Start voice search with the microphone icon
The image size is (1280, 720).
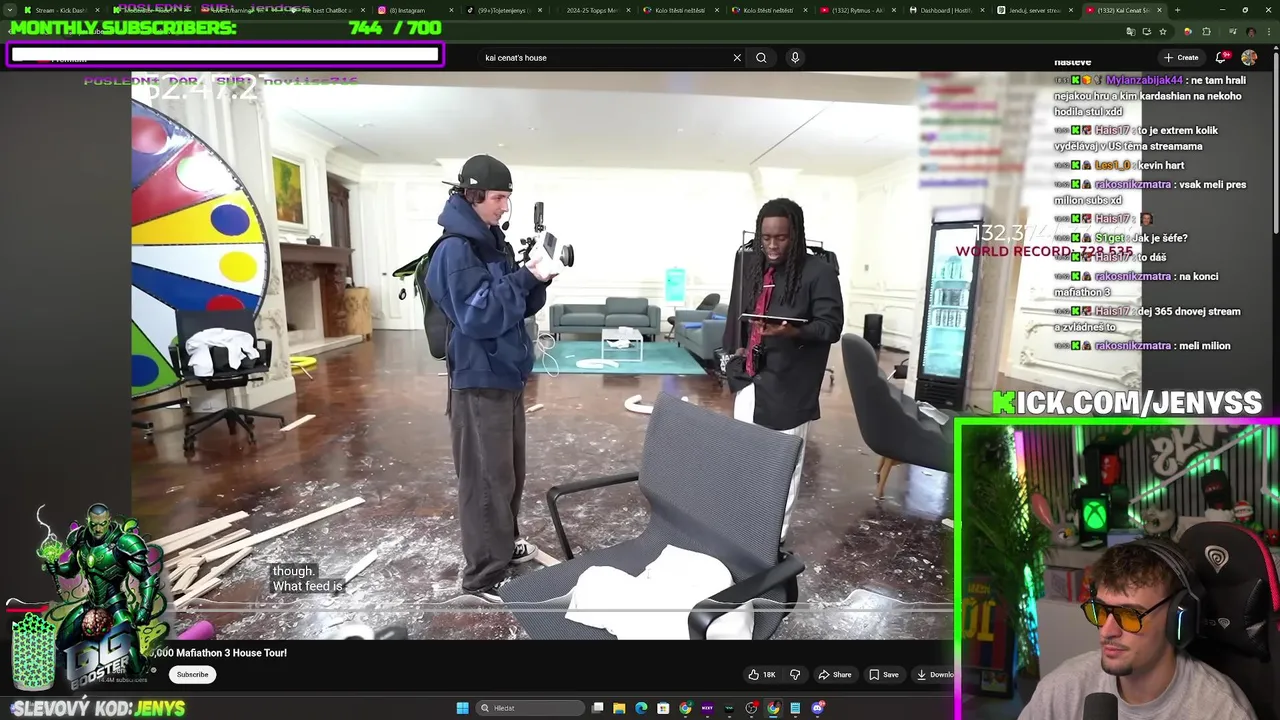click(x=795, y=58)
